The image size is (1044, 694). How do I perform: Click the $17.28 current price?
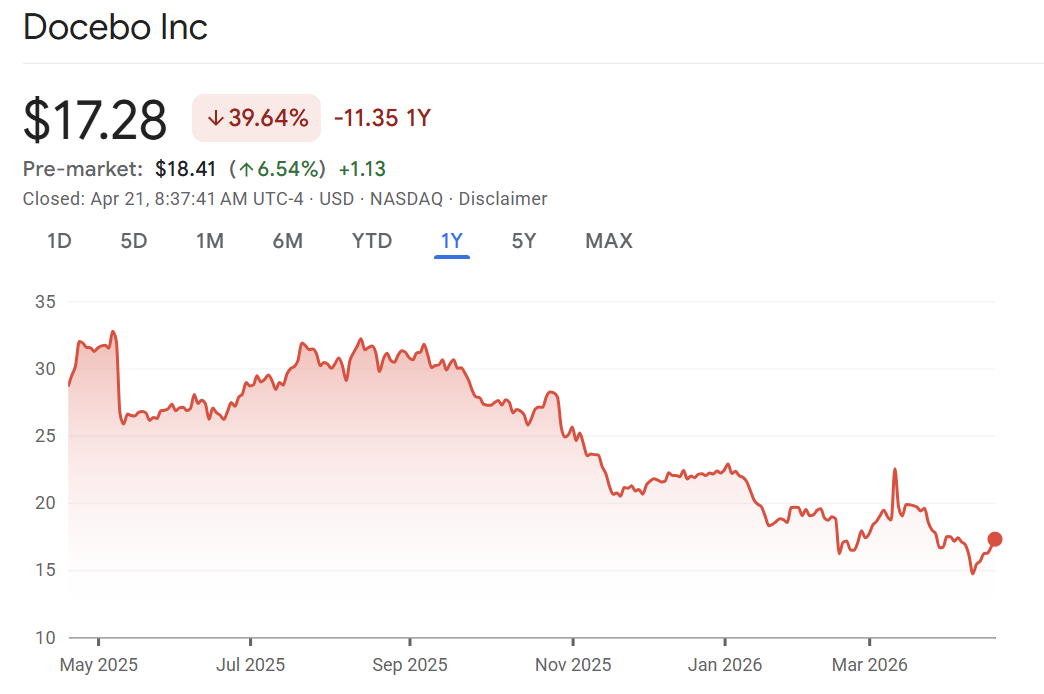[x=95, y=120]
